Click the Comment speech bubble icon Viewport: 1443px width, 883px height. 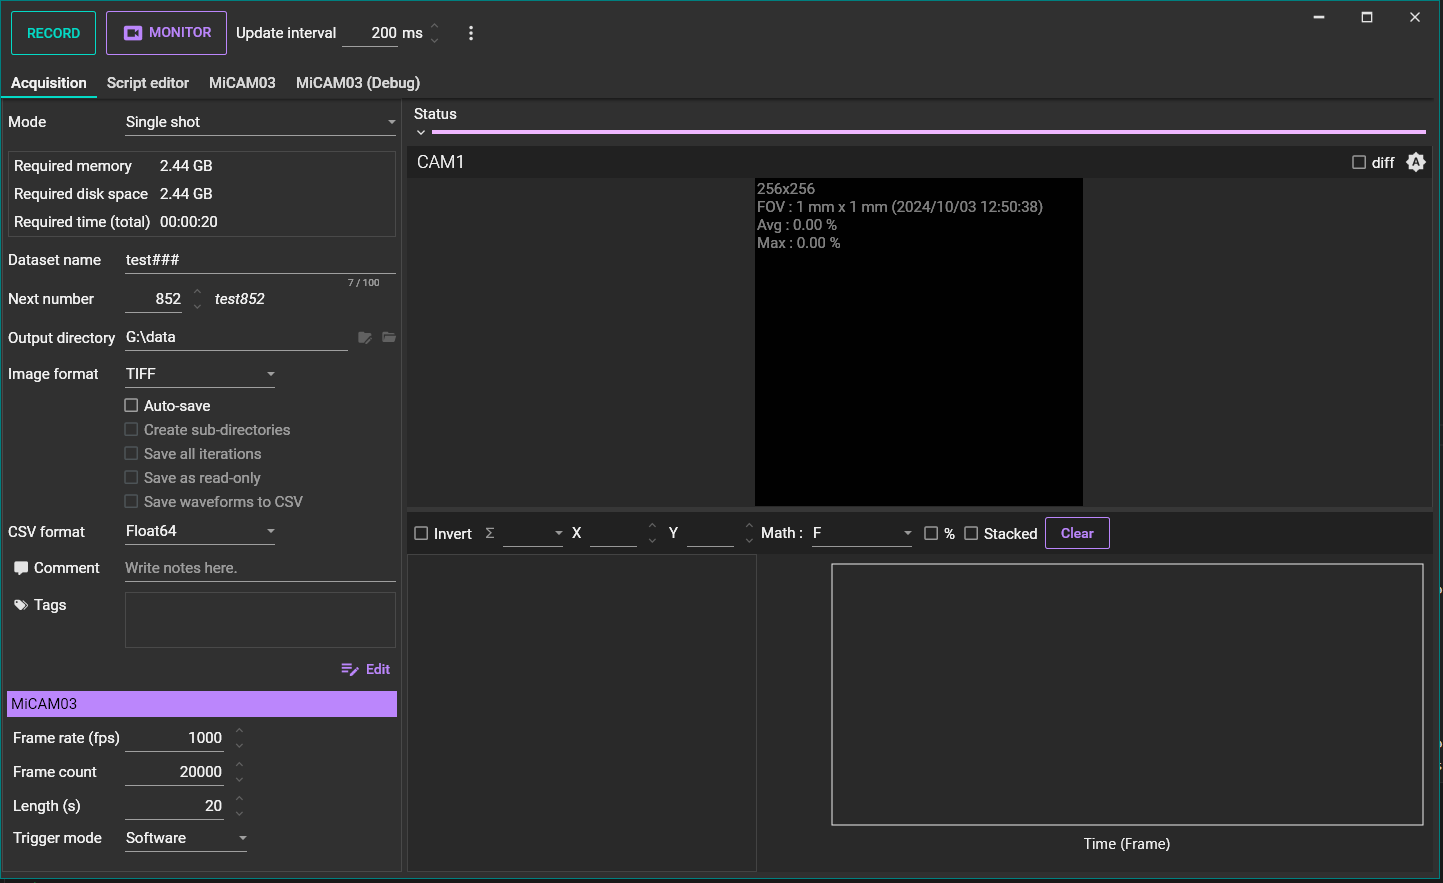tap(21, 568)
